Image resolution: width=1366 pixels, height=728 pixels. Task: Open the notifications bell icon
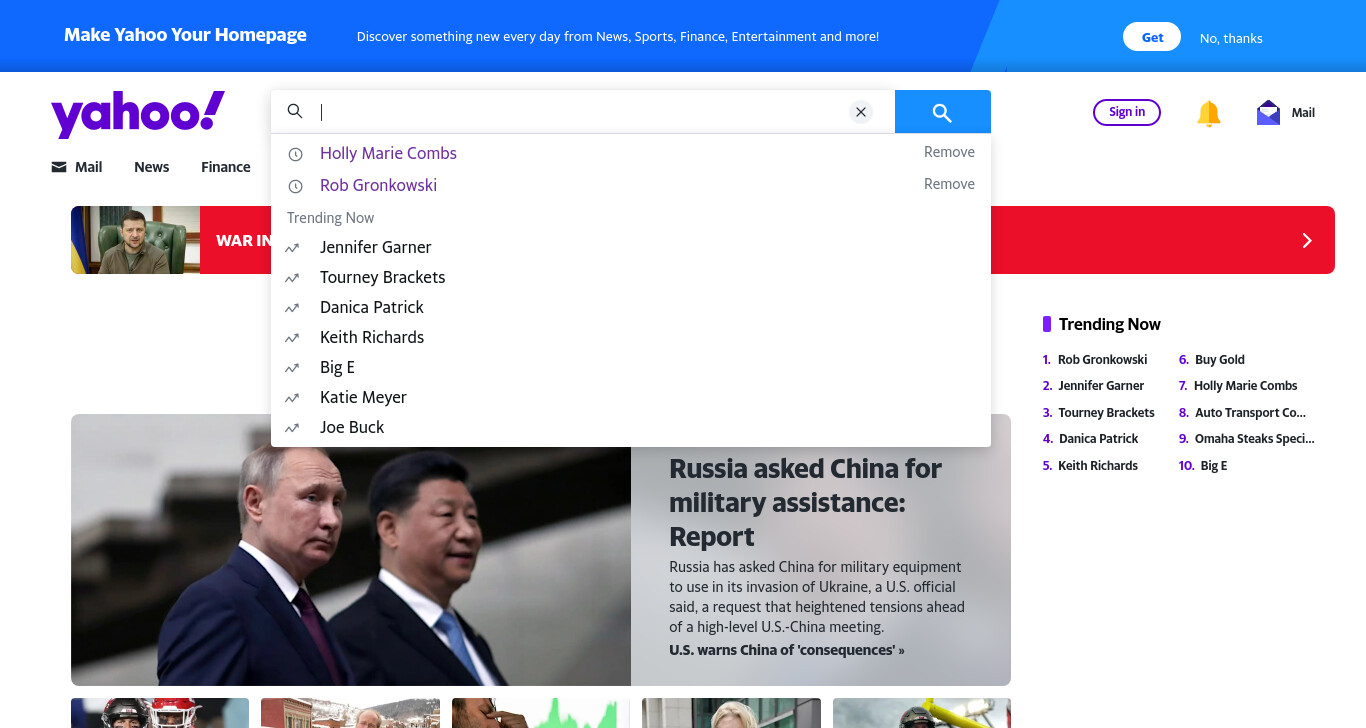(x=1209, y=113)
